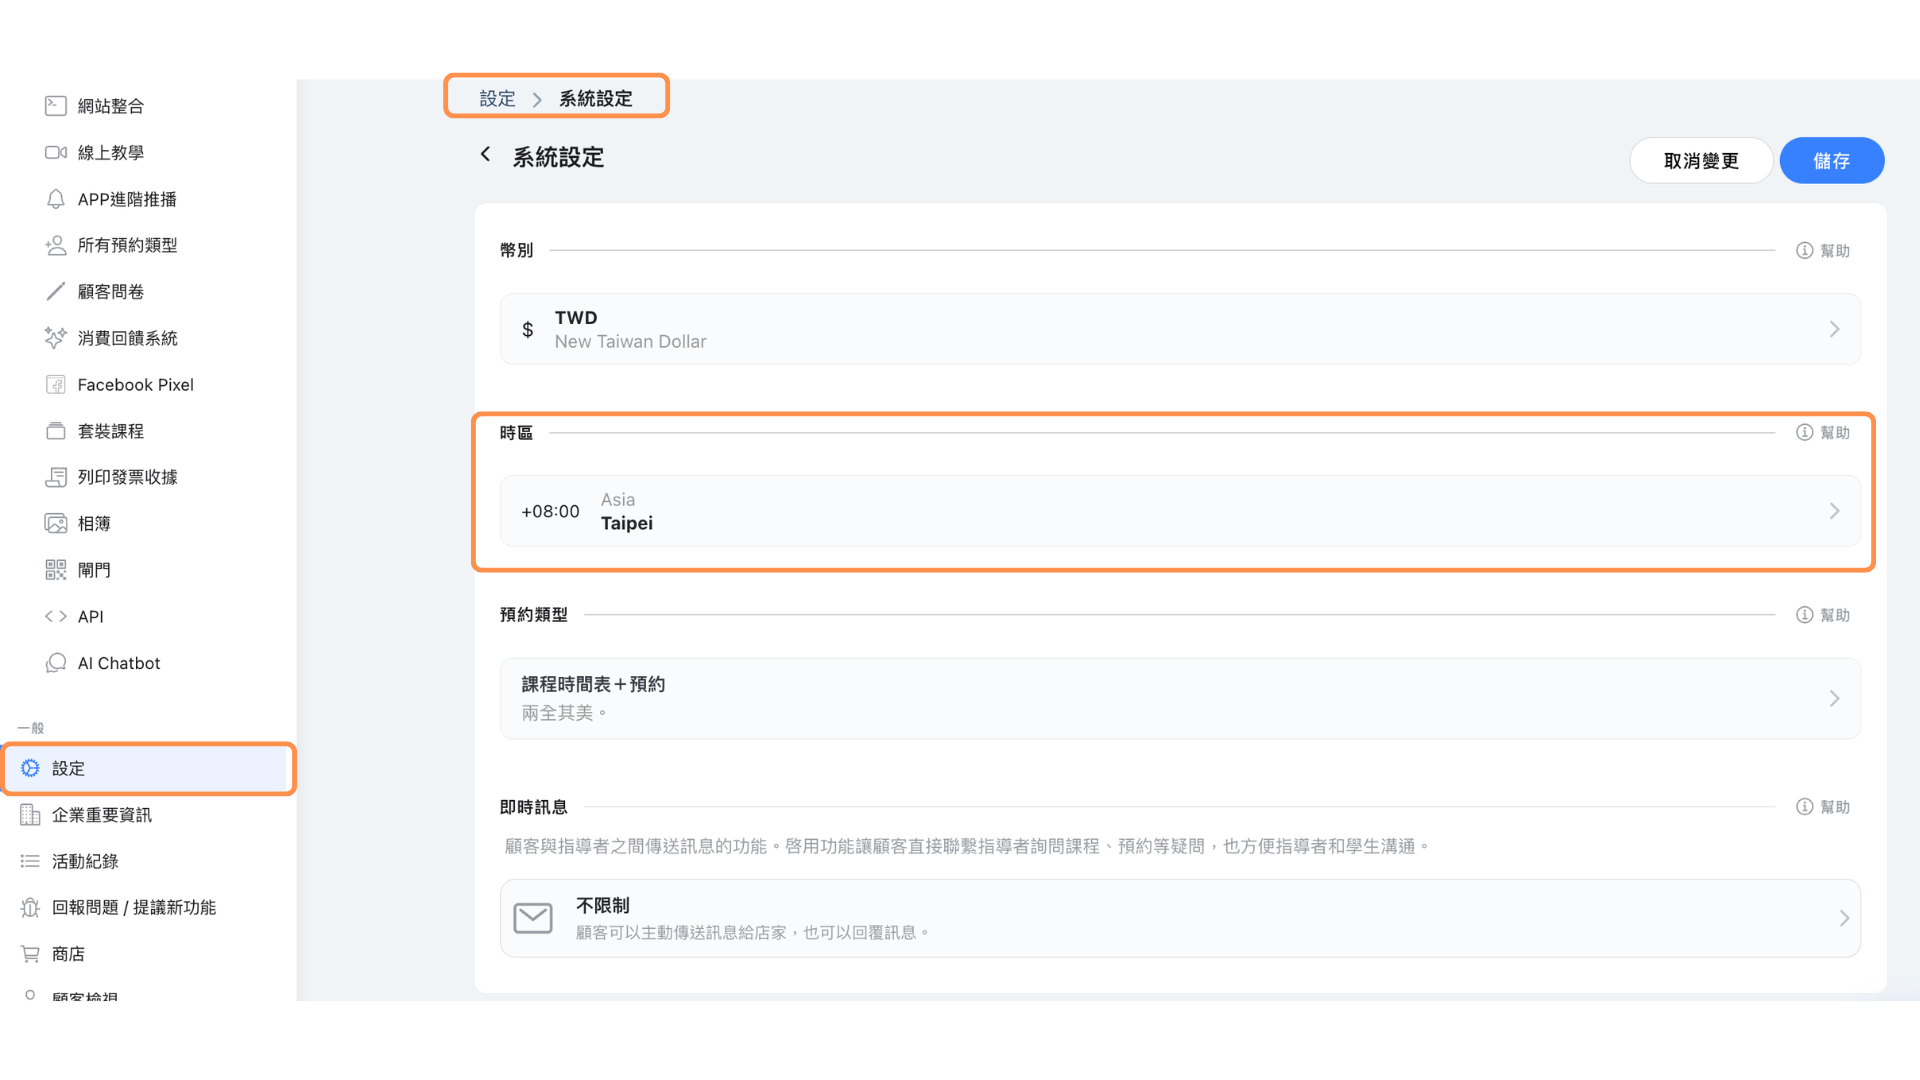Click the info icon for 即時訊息 help
Viewport: 1920px width, 1080px height.
click(1804, 807)
